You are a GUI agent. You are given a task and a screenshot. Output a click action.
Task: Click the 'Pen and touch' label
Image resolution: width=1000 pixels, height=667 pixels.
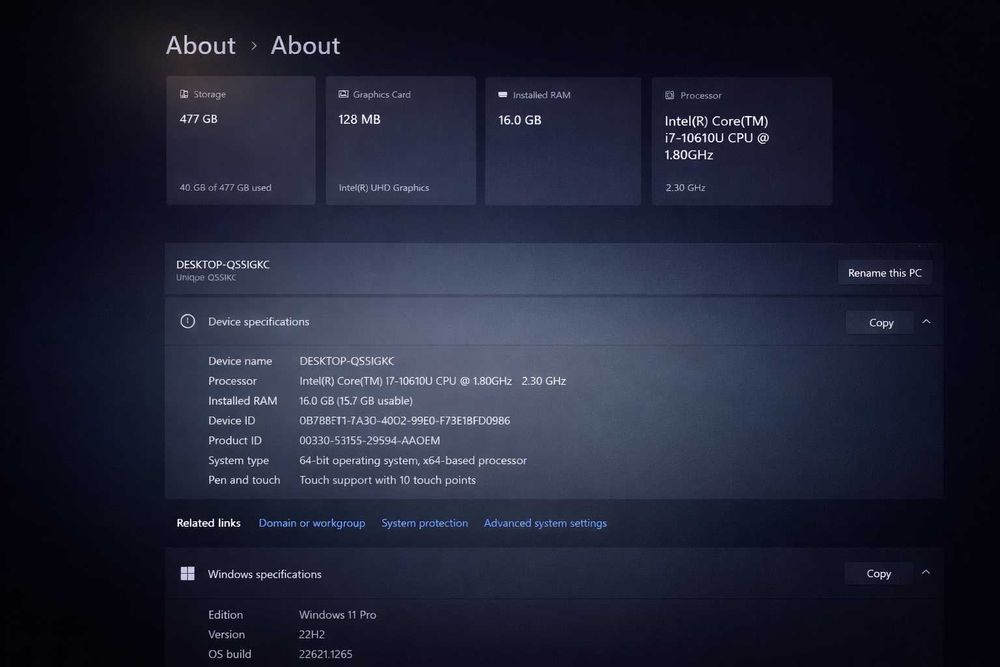pos(244,480)
